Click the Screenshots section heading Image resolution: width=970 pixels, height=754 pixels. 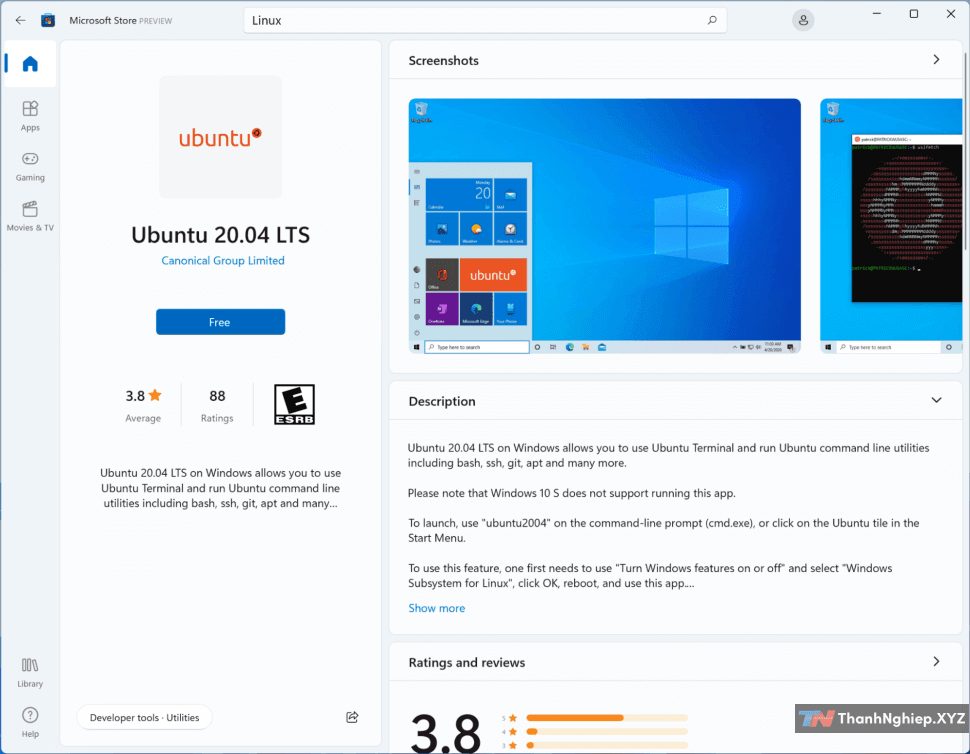click(x=444, y=60)
